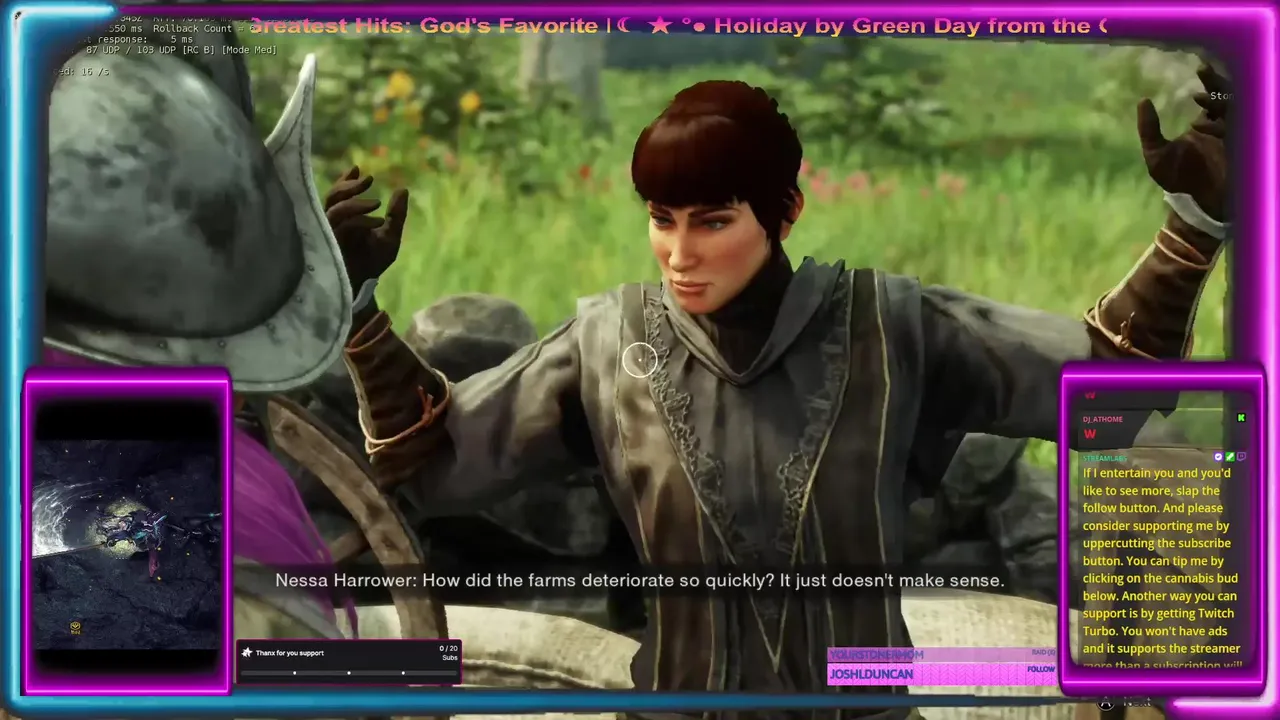
Task: Click the green badge in the STREAMLABS message
Action: coord(1230,457)
